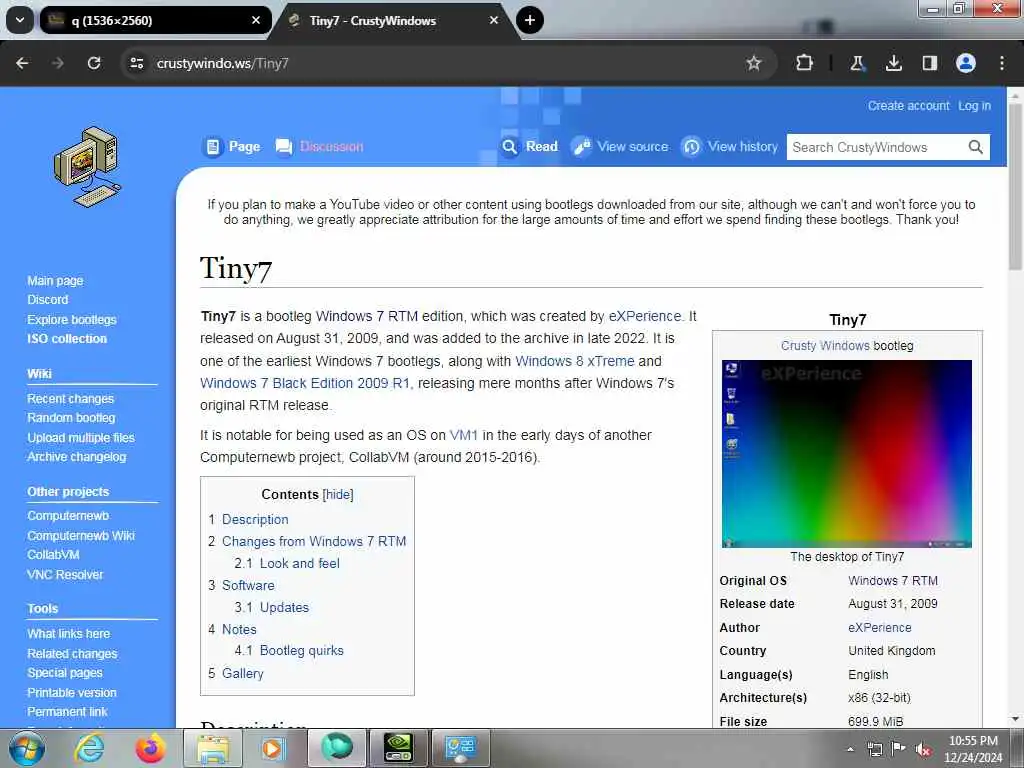Open Explore bootlegs in sidebar
Screen dimensions: 1024x768
tap(72, 319)
